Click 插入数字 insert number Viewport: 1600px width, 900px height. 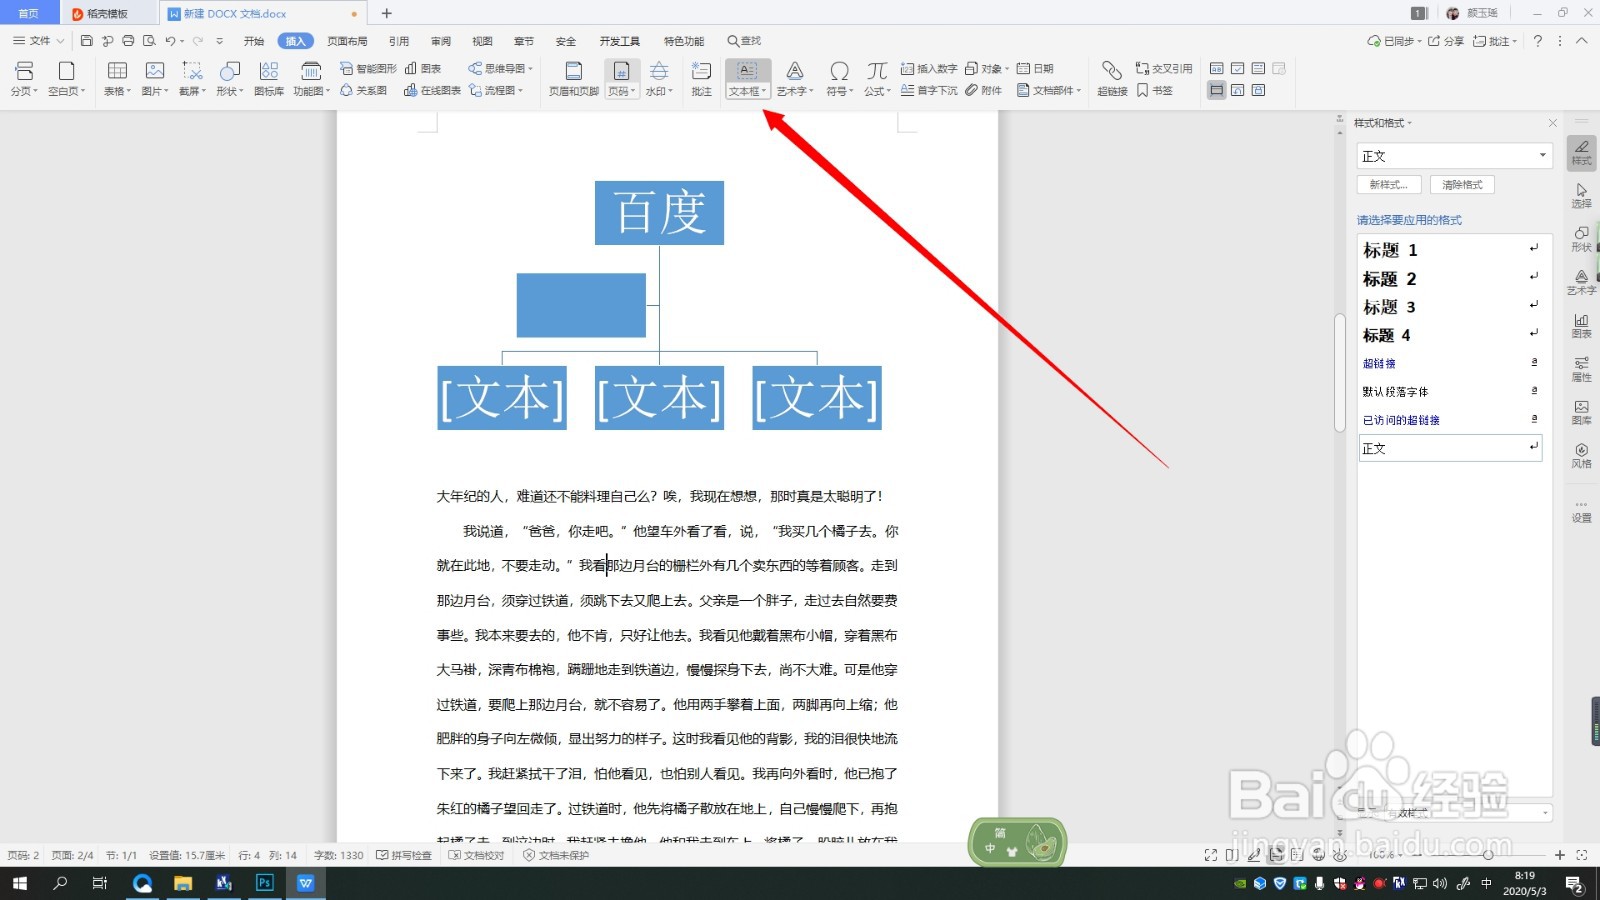pos(929,69)
